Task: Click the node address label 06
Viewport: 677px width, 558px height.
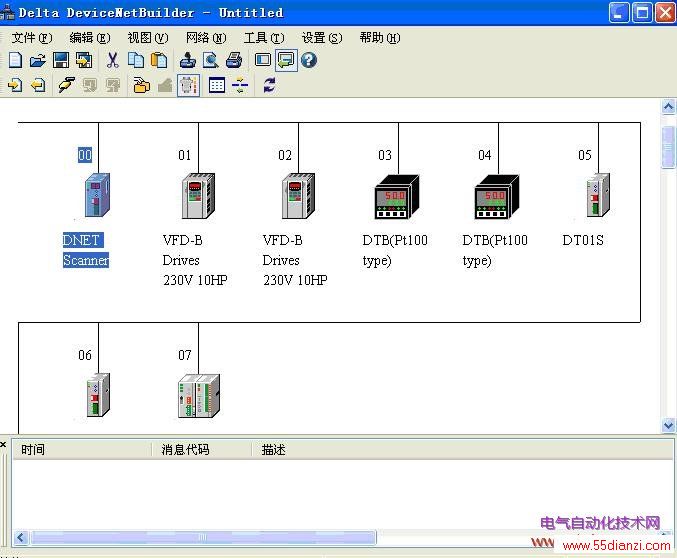Action: 85,355
